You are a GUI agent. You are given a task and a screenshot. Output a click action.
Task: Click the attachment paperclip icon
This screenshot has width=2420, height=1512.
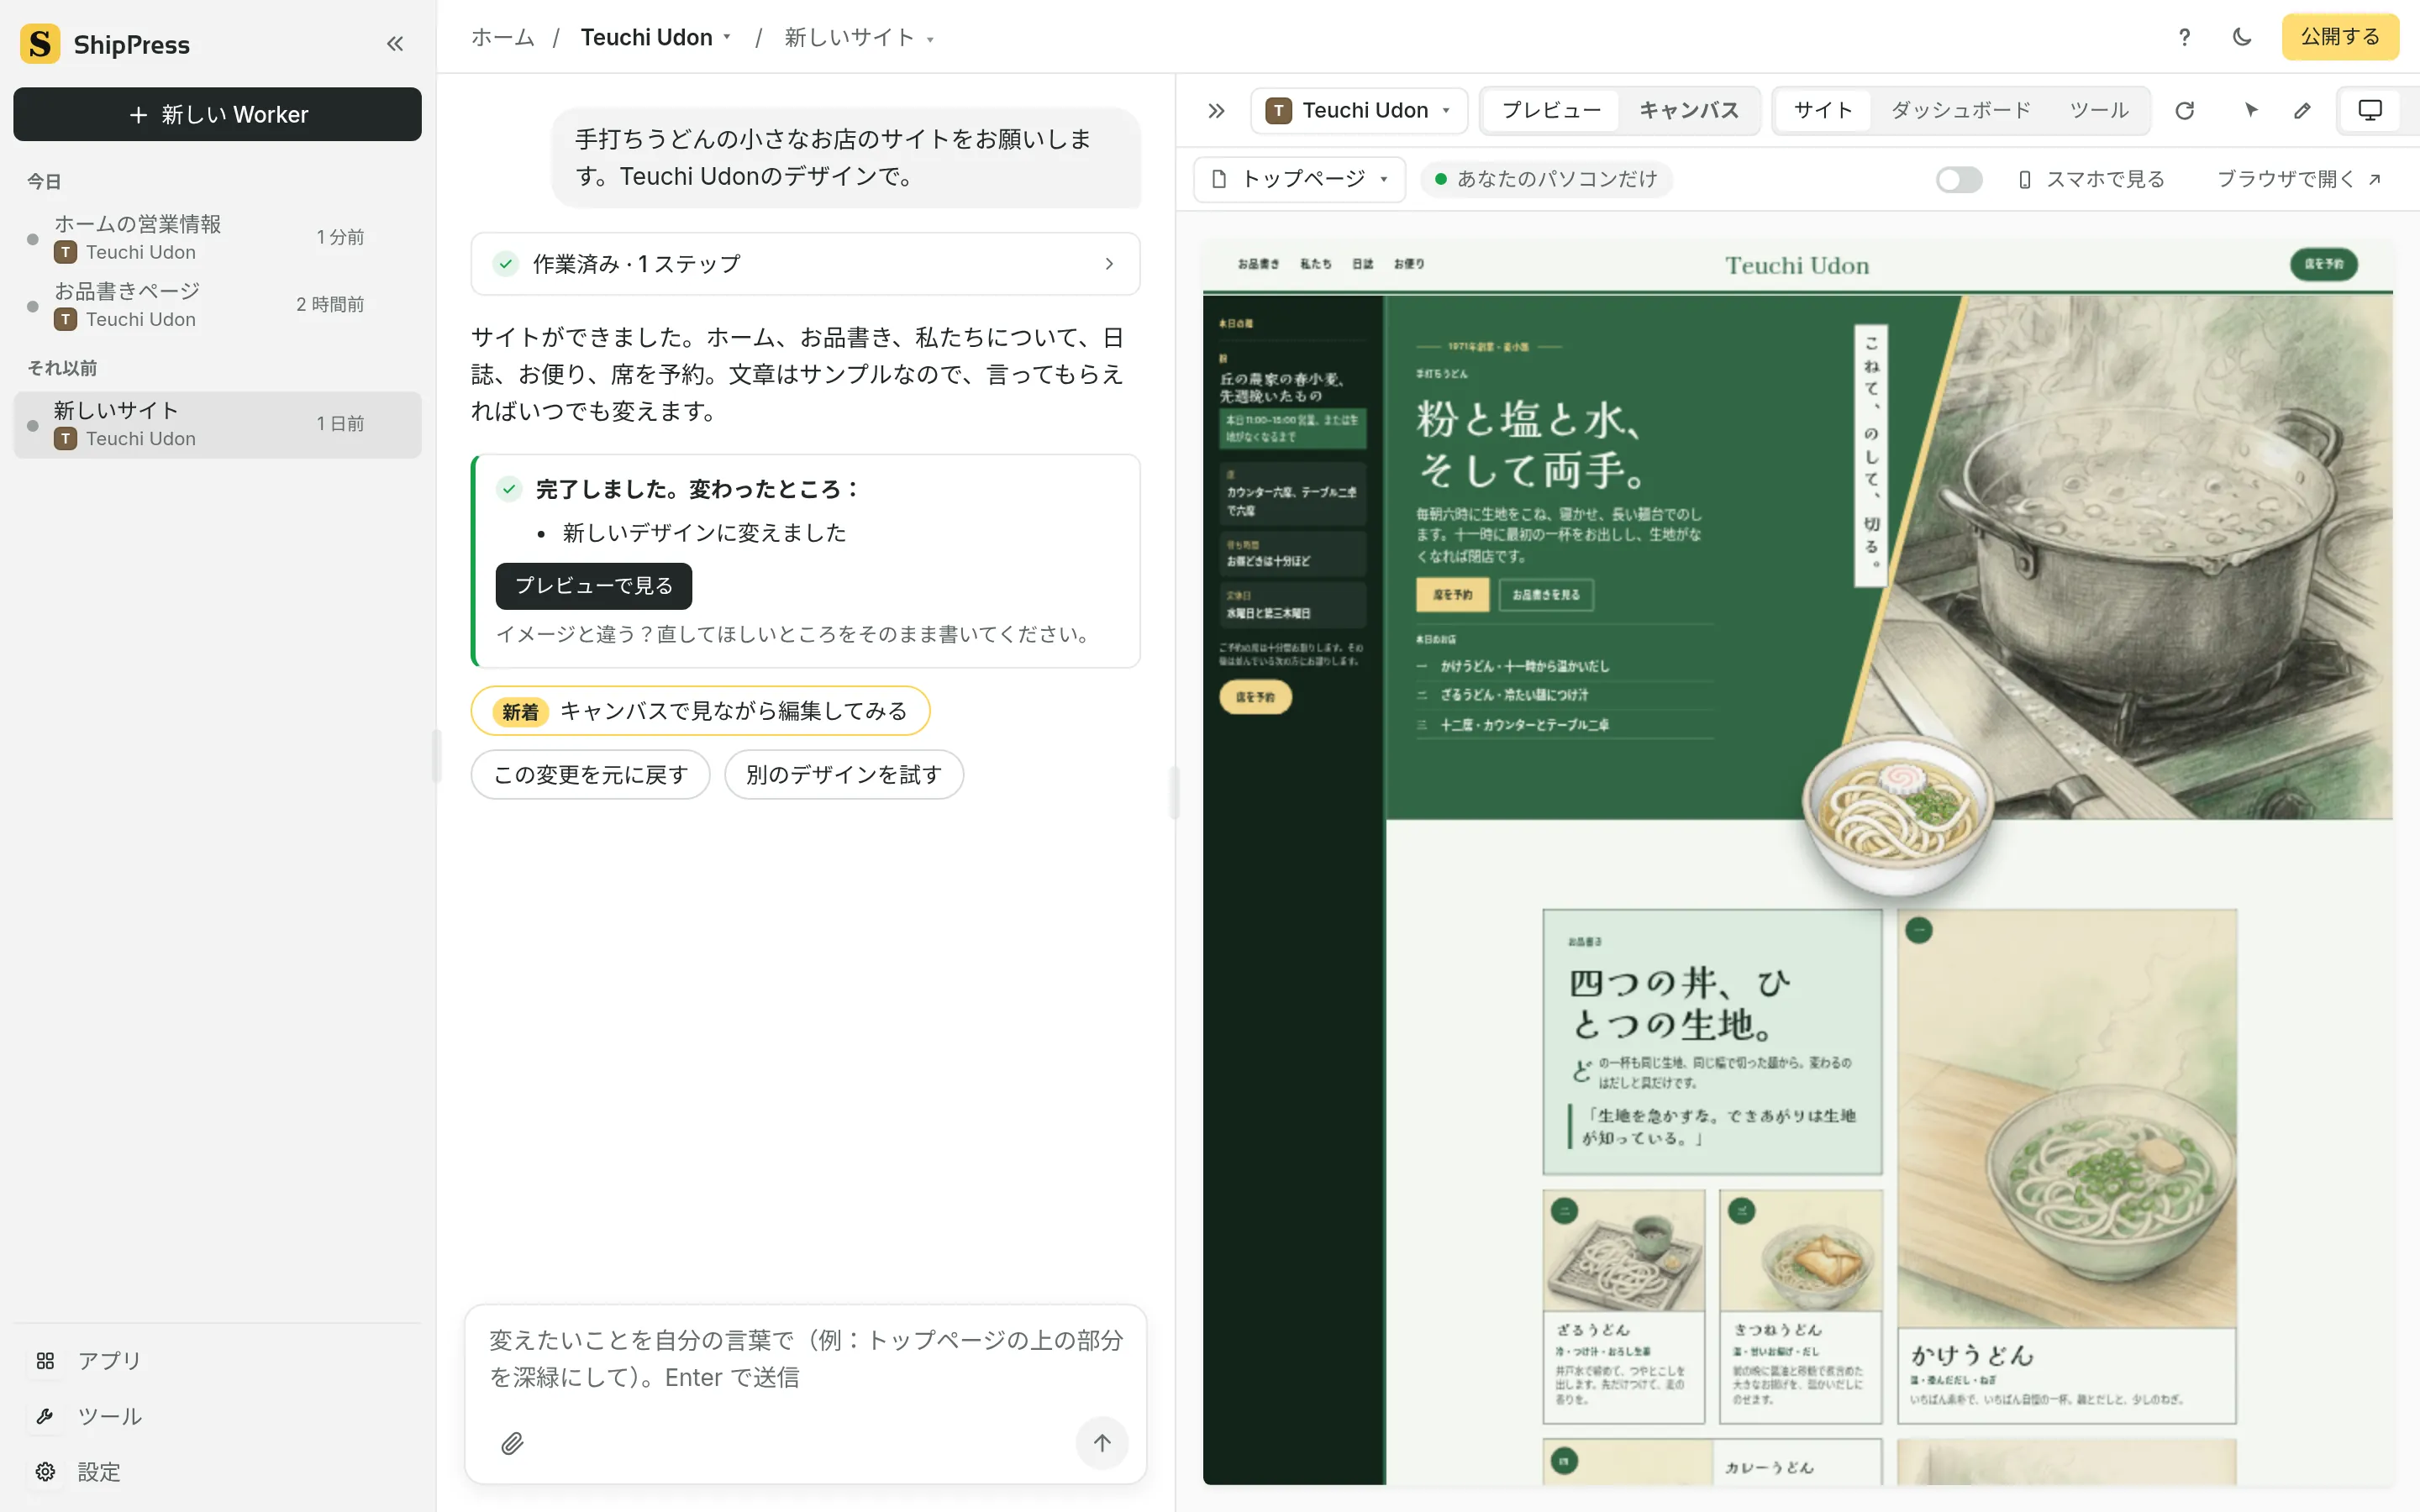[512, 1443]
